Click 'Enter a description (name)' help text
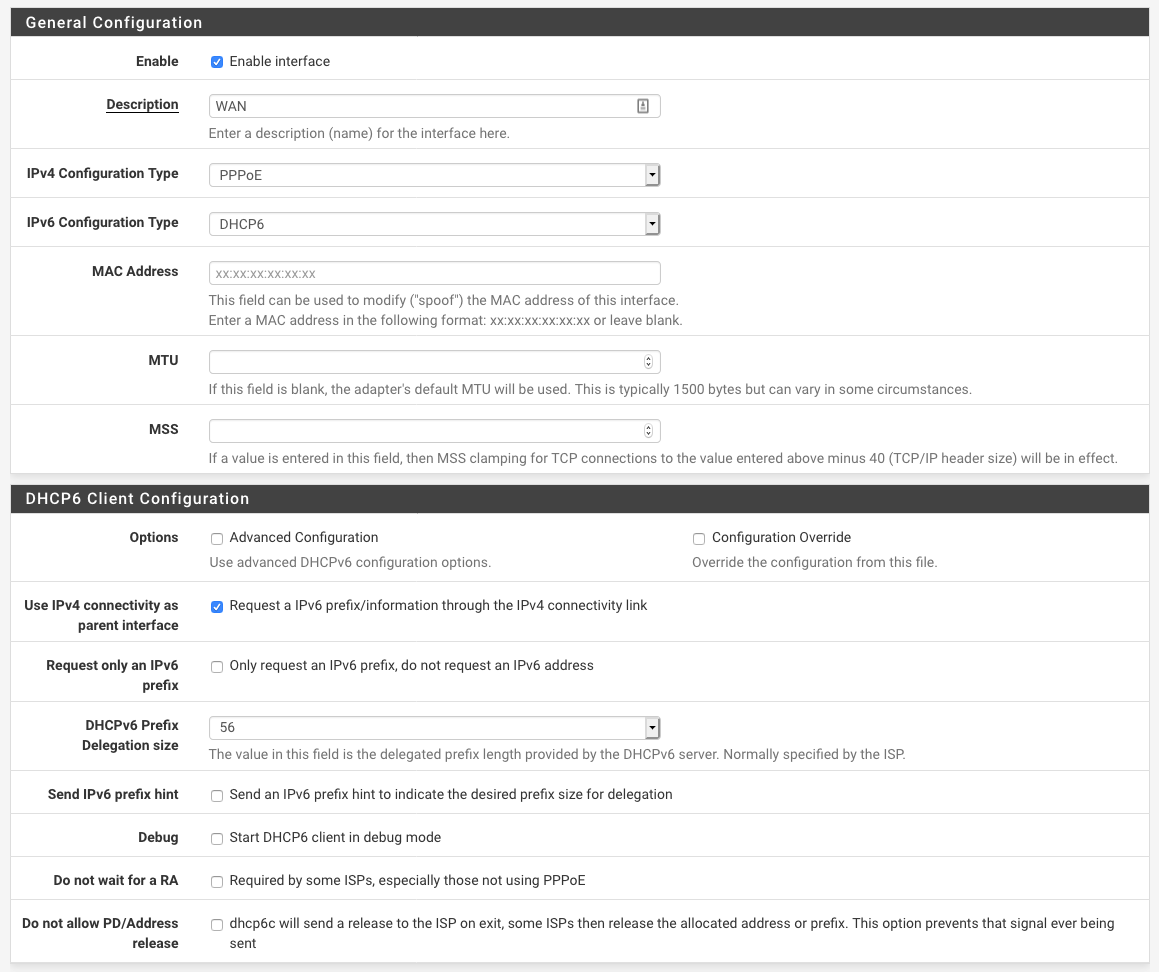Image resolution: width=1159 pixels, height=972 pixels. tap(359, 133)
